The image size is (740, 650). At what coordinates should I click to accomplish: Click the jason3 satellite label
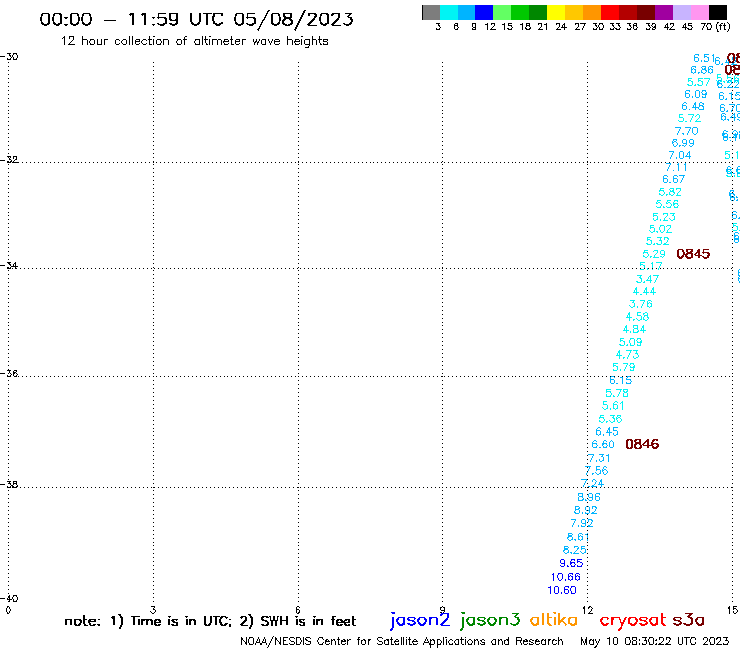pyautogui.click(x=490, y=620)
